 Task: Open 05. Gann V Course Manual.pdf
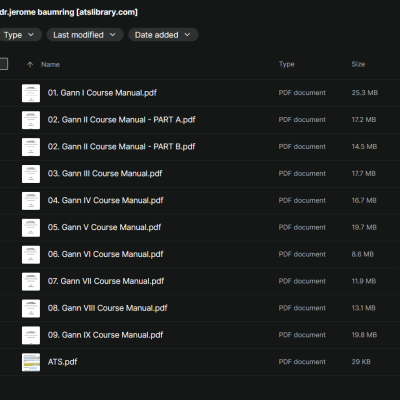pyautogui.click(x=104, y=227)
